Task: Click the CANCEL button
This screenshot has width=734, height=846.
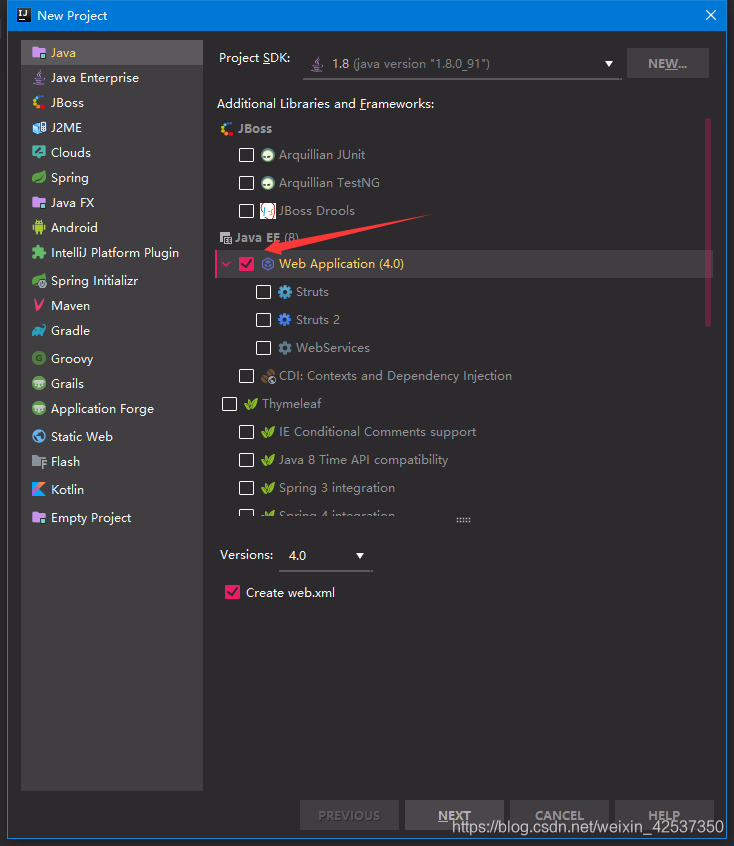Action: [x=559, y=815]
